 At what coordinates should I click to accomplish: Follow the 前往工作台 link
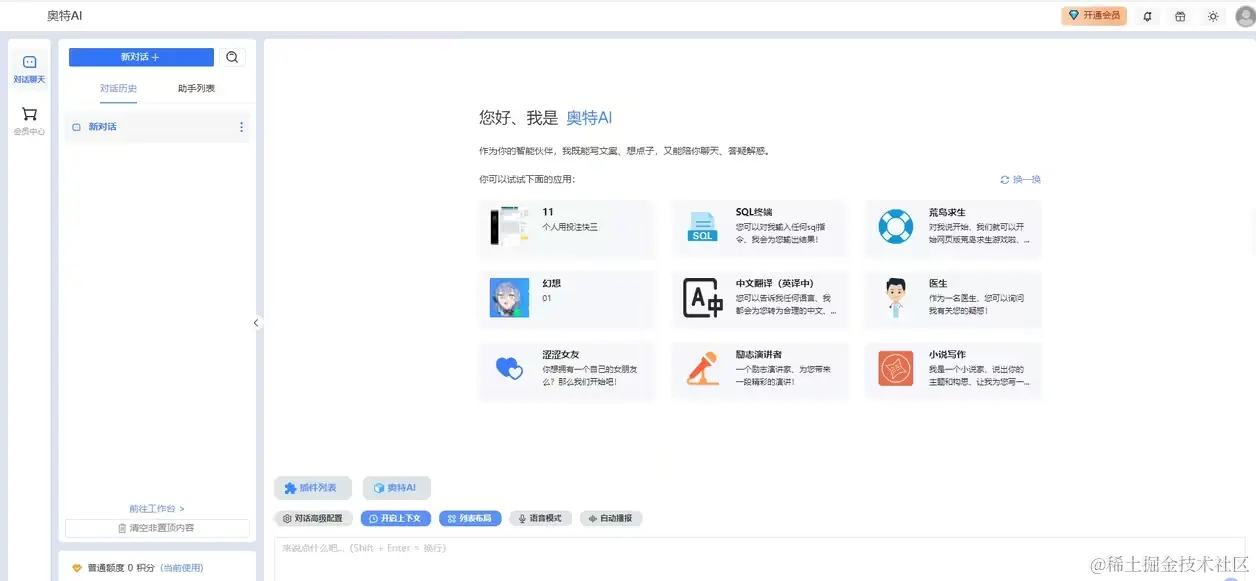[157, 509]
